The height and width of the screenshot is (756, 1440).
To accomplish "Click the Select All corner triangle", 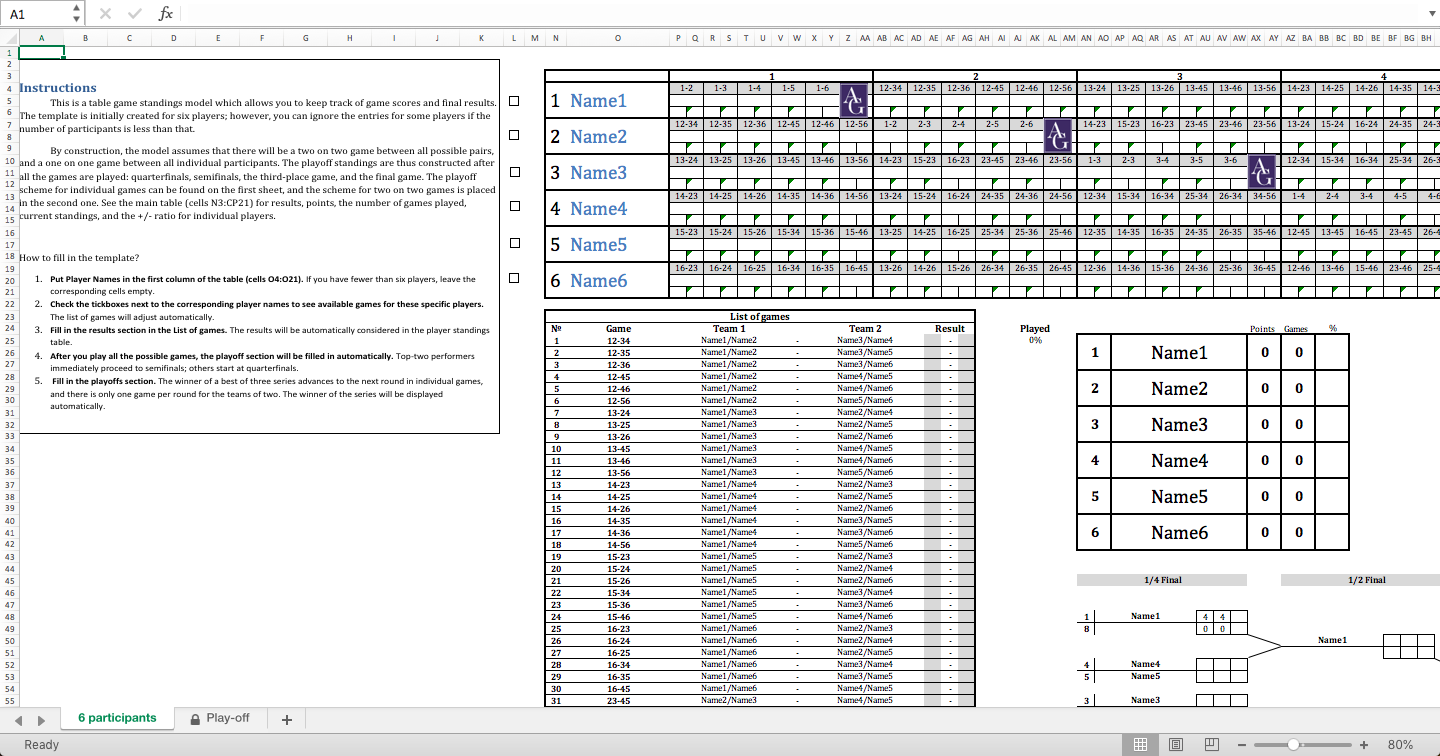I will (x=9, y=38).
